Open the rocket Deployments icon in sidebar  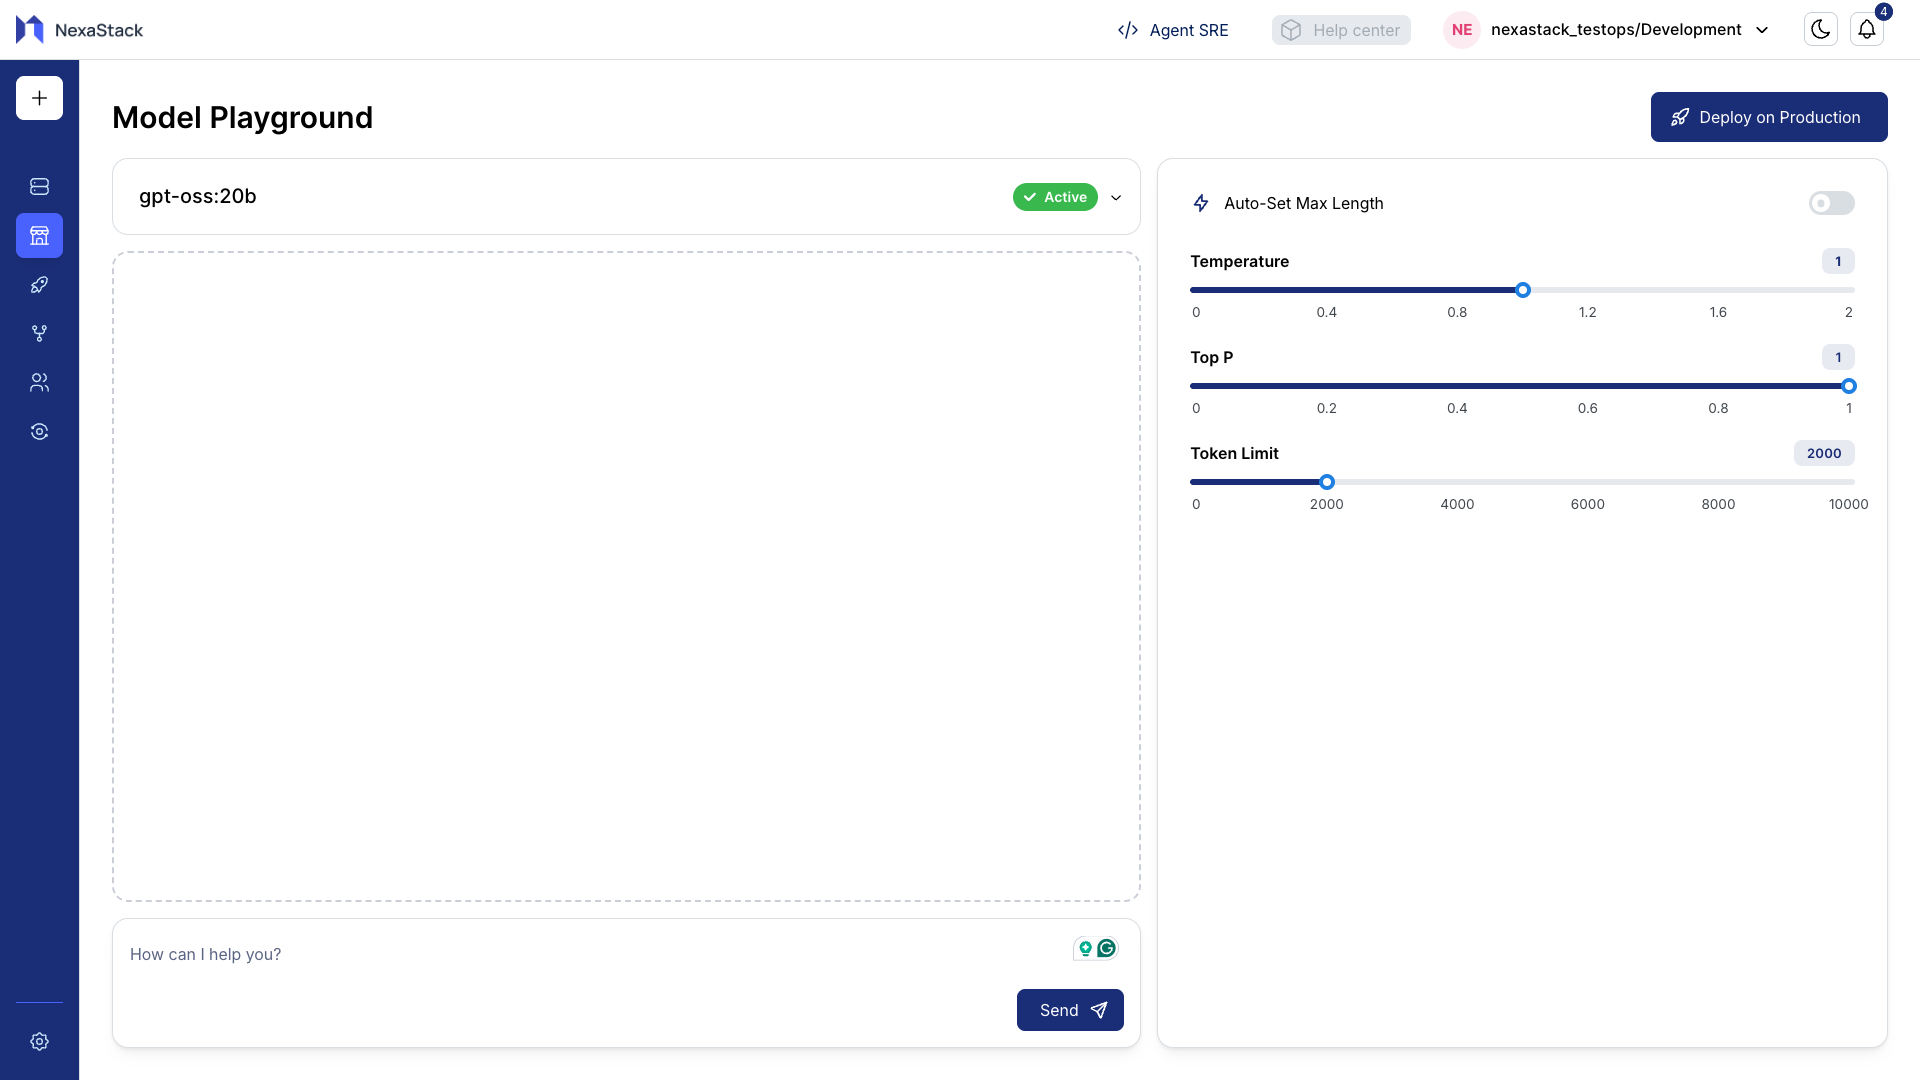[x=39, y=284]
